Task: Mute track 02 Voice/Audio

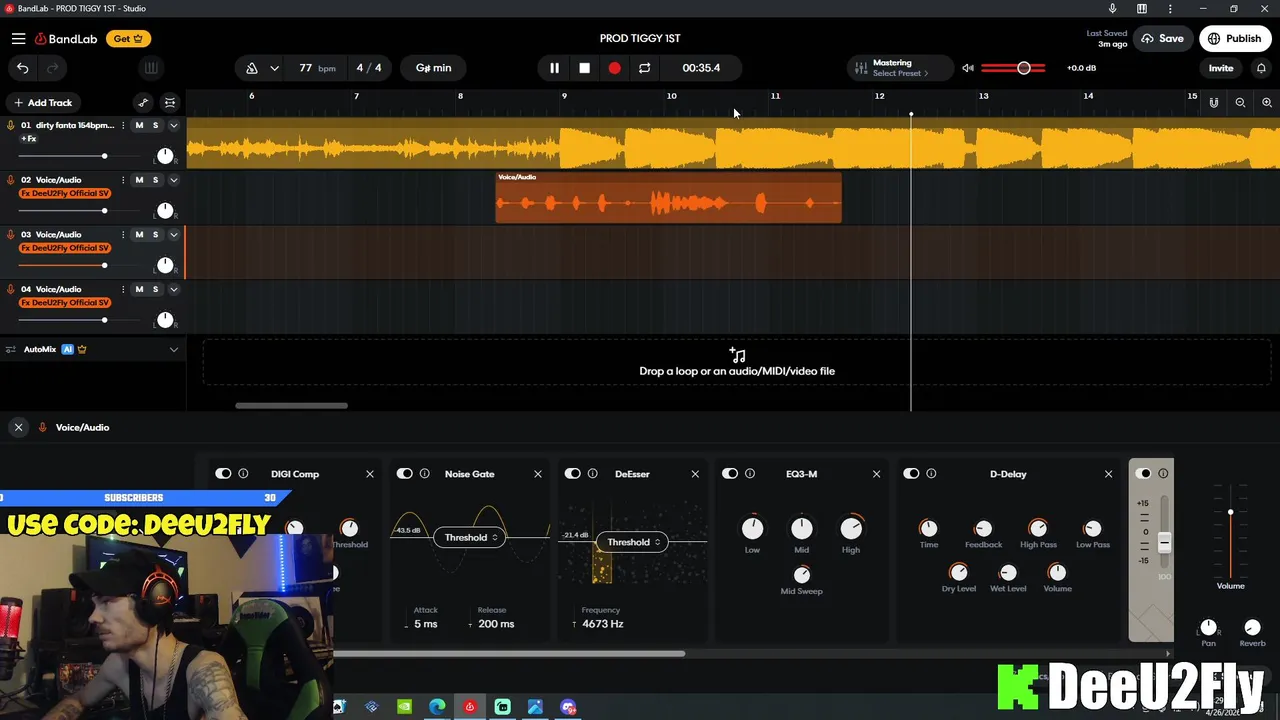Action: pyautogui.click(x=139, y=180)
